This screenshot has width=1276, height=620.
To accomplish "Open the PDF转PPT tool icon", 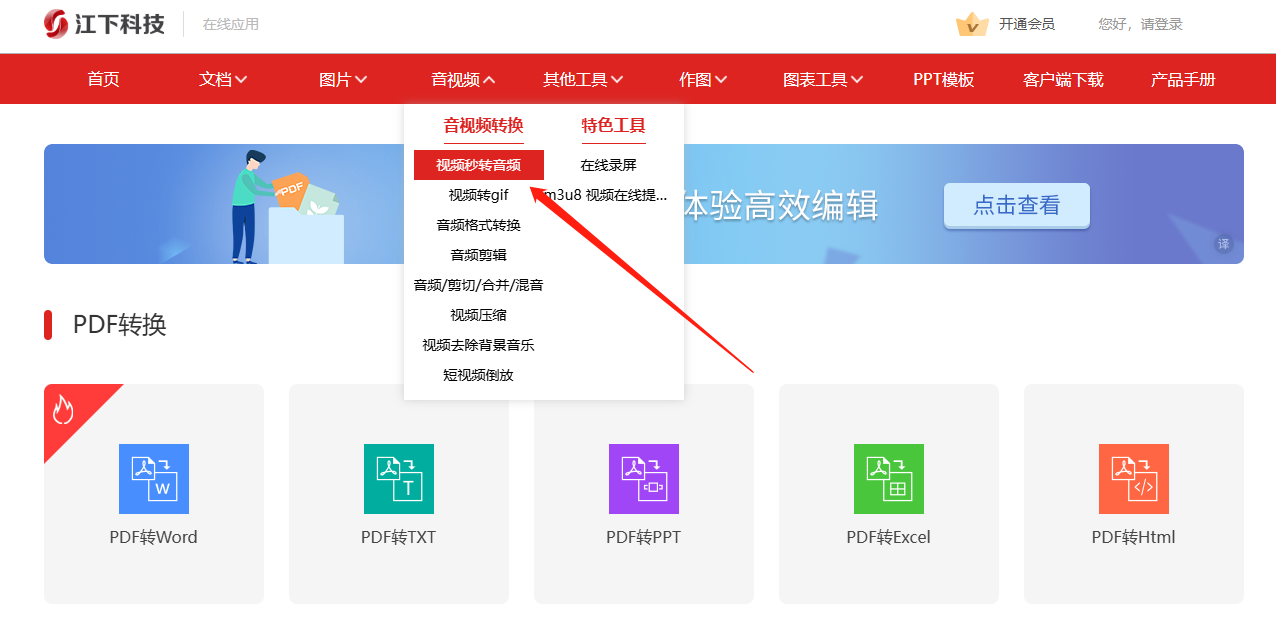I will click(644, 479).
